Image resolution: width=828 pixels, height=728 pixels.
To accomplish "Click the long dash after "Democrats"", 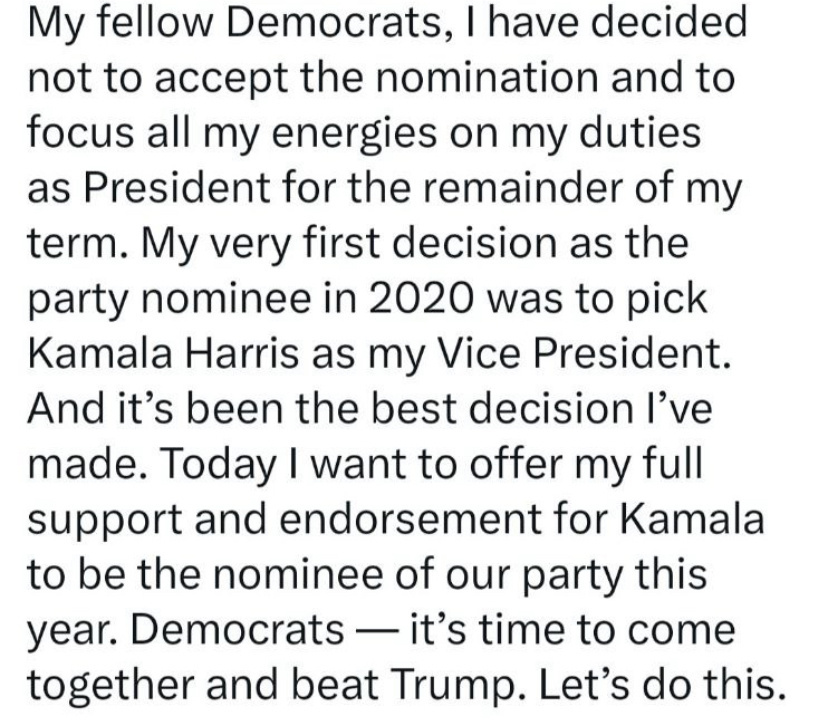I will point(377,631).
